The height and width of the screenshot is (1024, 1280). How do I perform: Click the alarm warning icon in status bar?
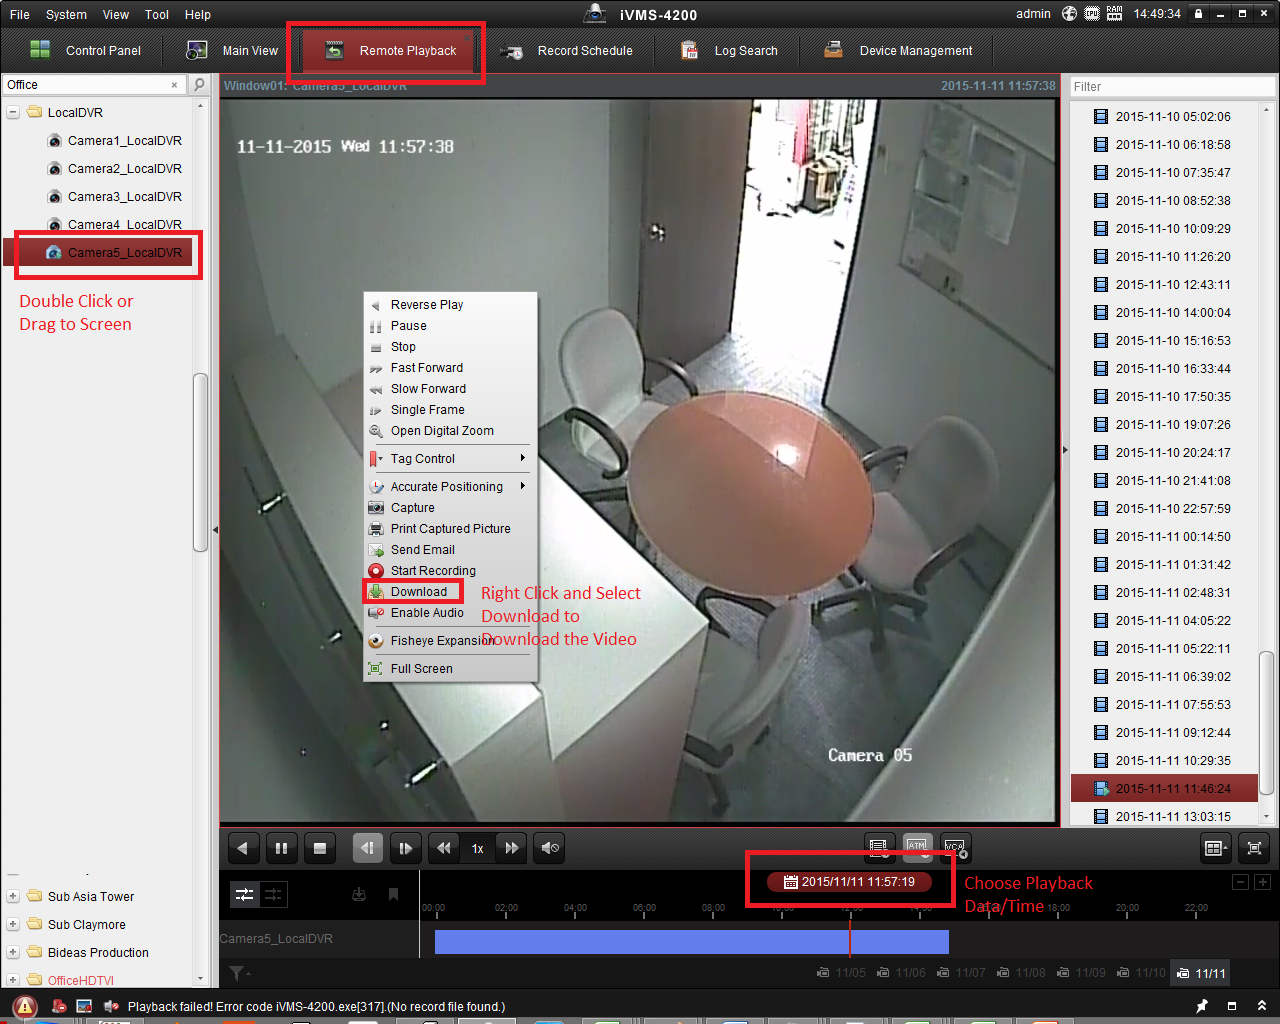click(x=26, y=1006)
